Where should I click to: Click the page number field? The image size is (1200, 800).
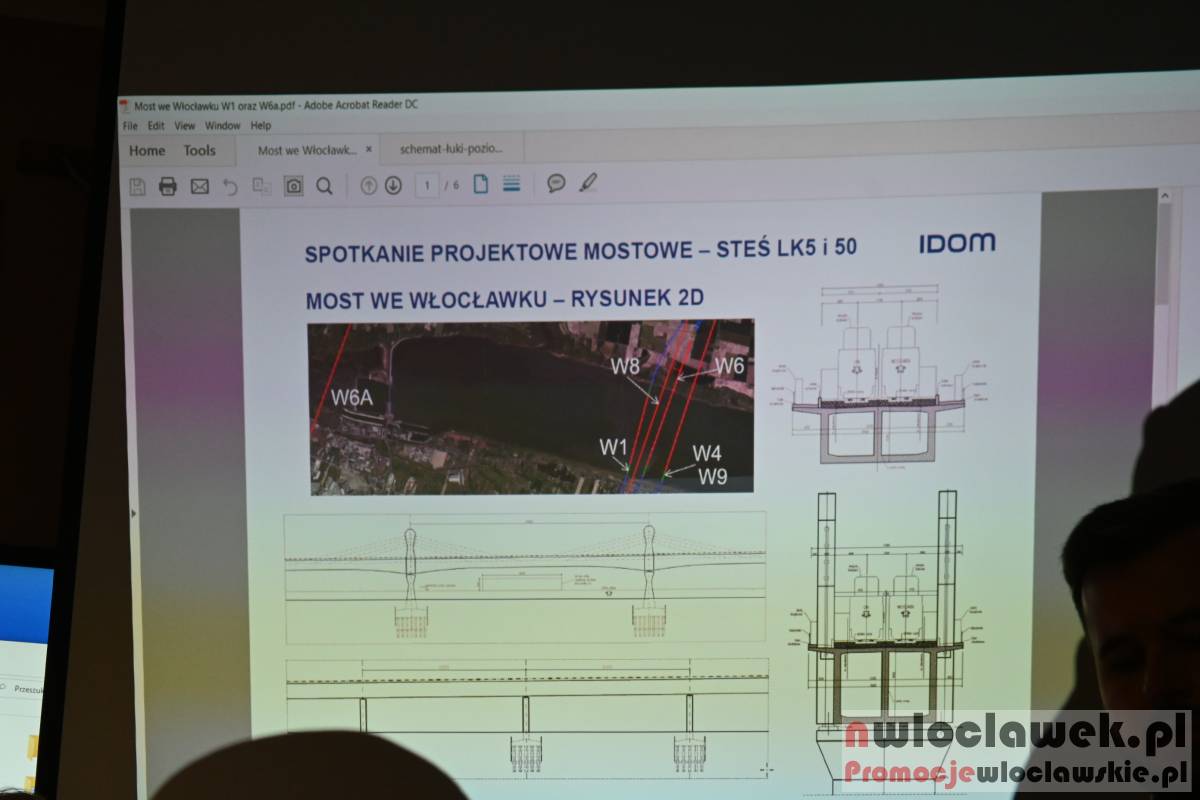[x=427, y=185]
